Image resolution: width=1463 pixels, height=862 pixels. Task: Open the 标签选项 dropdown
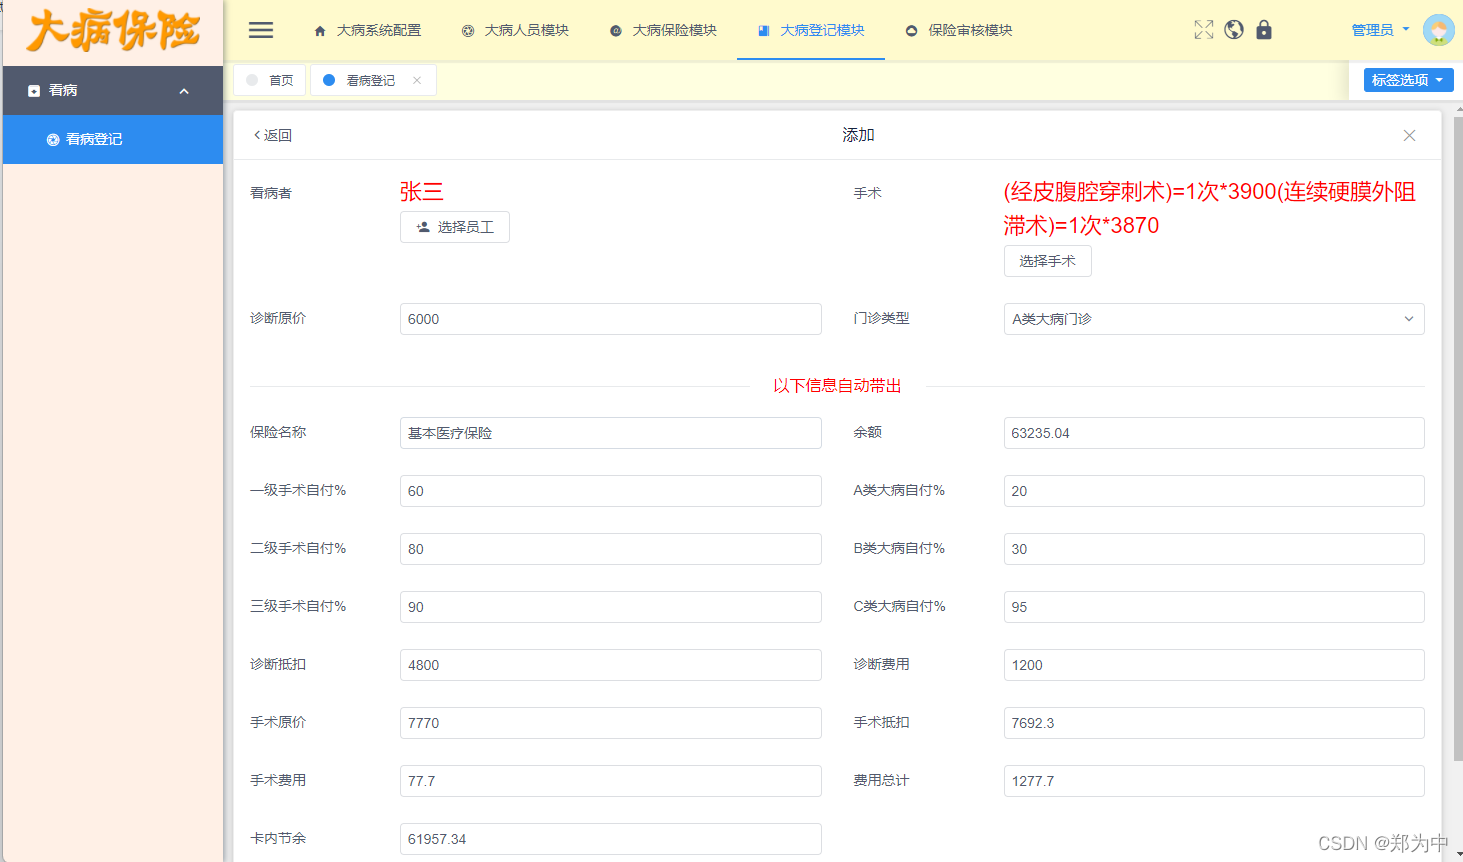pos(1407,79)
